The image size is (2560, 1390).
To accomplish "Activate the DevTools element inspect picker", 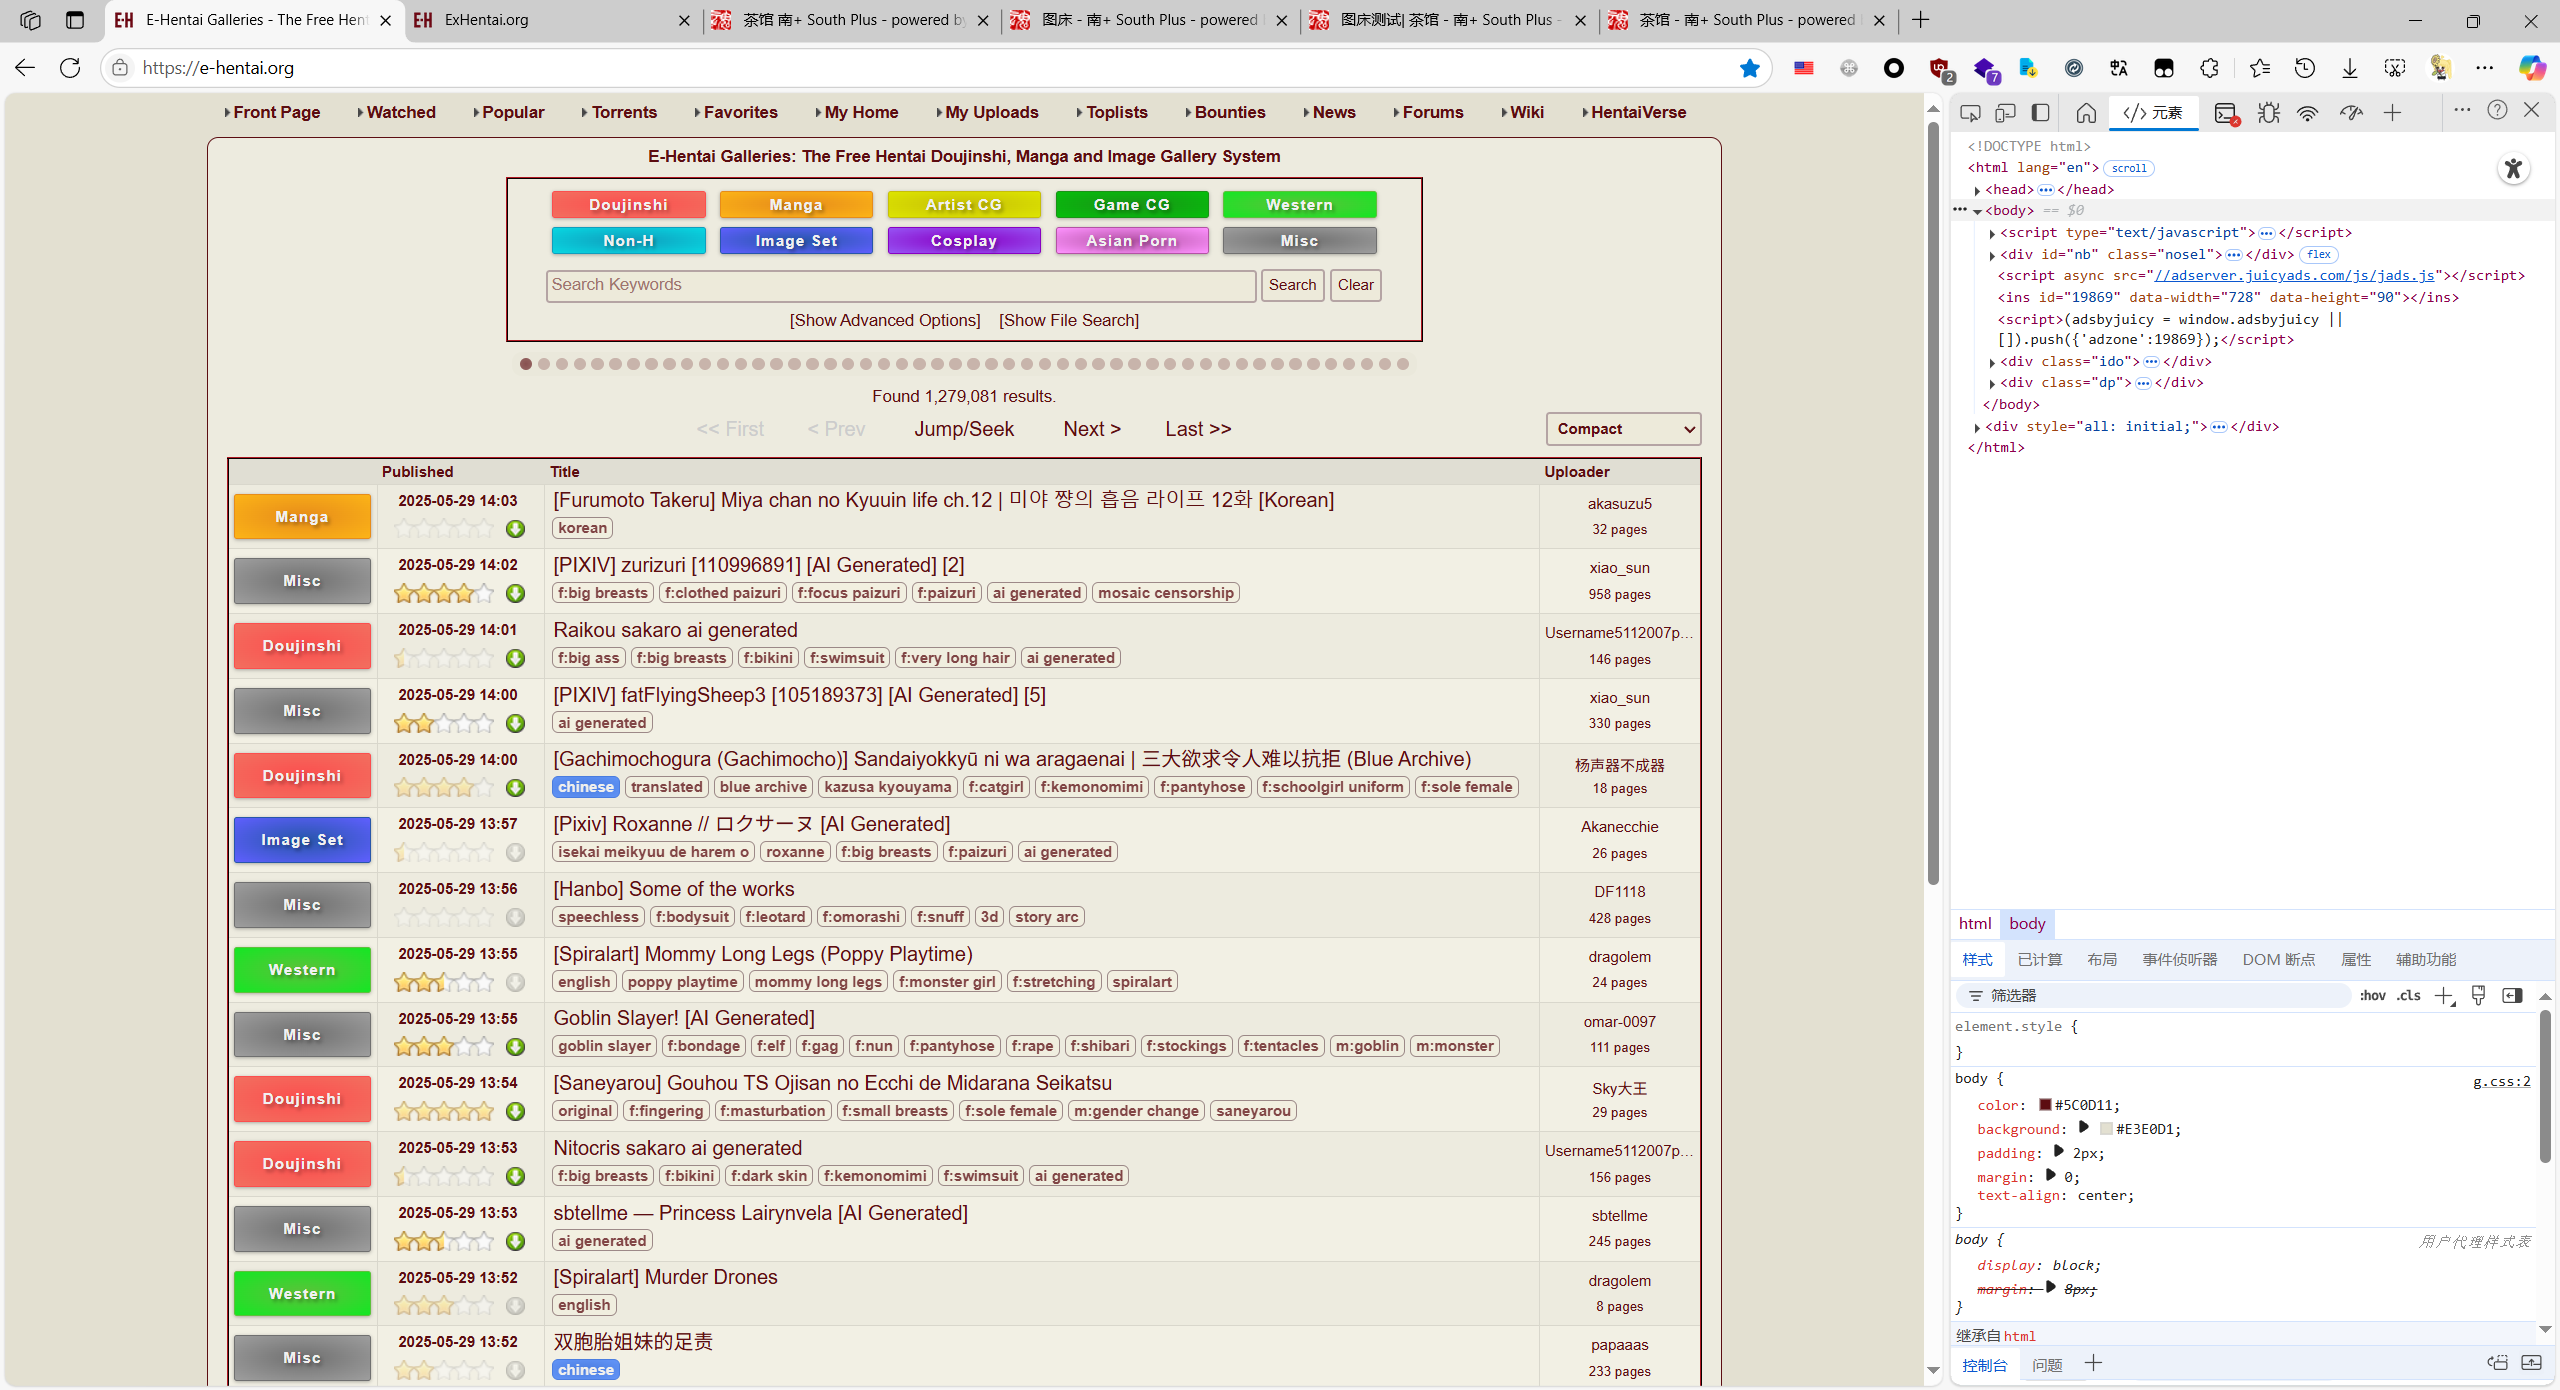I will click(1970, 113).
